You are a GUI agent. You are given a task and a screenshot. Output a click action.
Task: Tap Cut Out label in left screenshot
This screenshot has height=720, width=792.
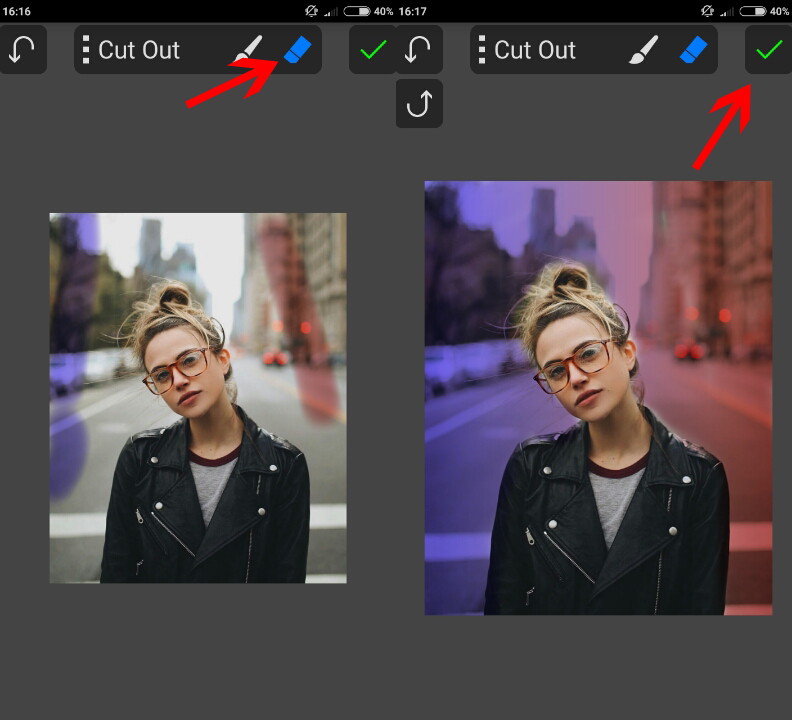click(139, 50)
